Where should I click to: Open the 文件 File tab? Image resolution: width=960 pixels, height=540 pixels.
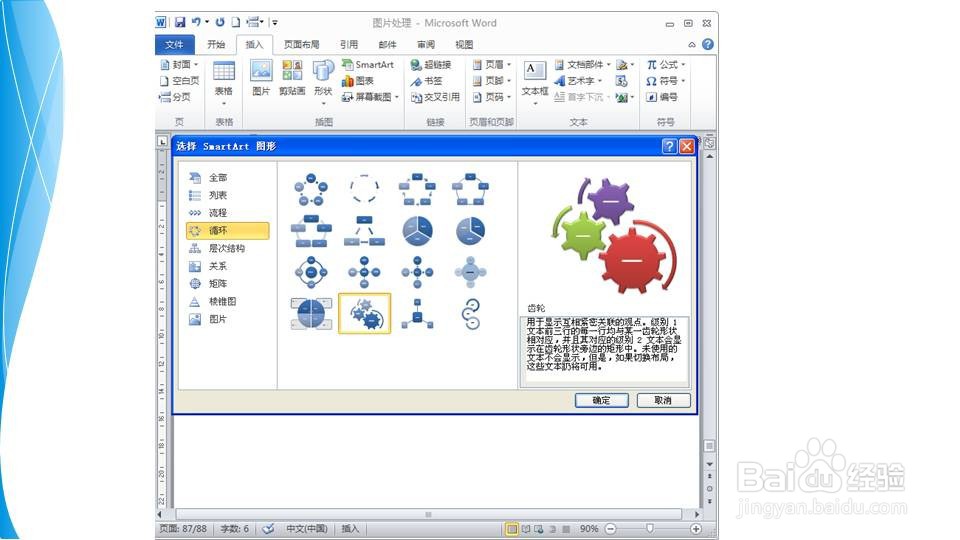(x=174, y=44)
